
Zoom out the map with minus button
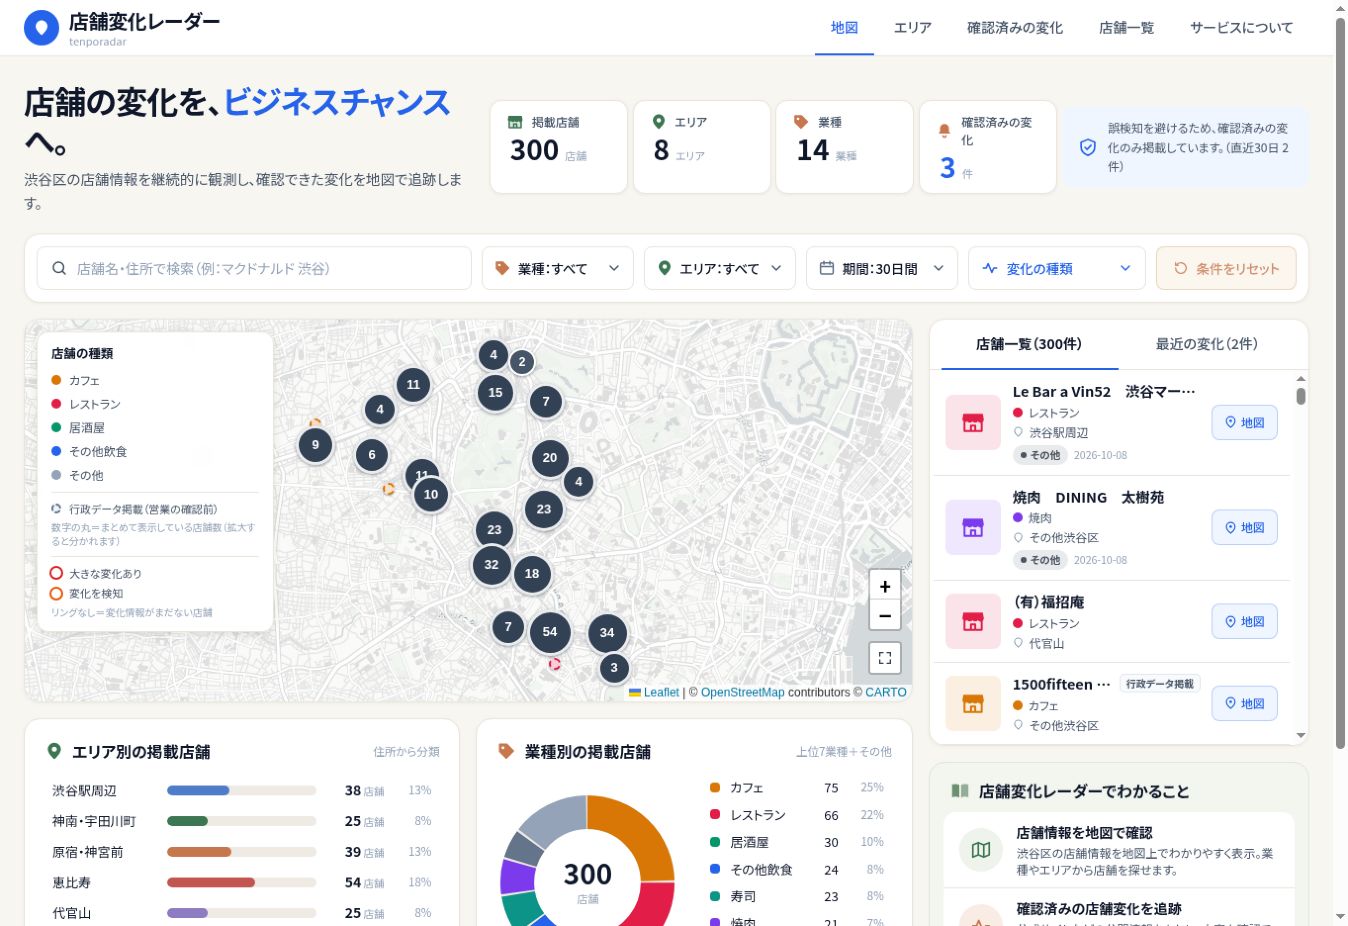pos(885,616)
